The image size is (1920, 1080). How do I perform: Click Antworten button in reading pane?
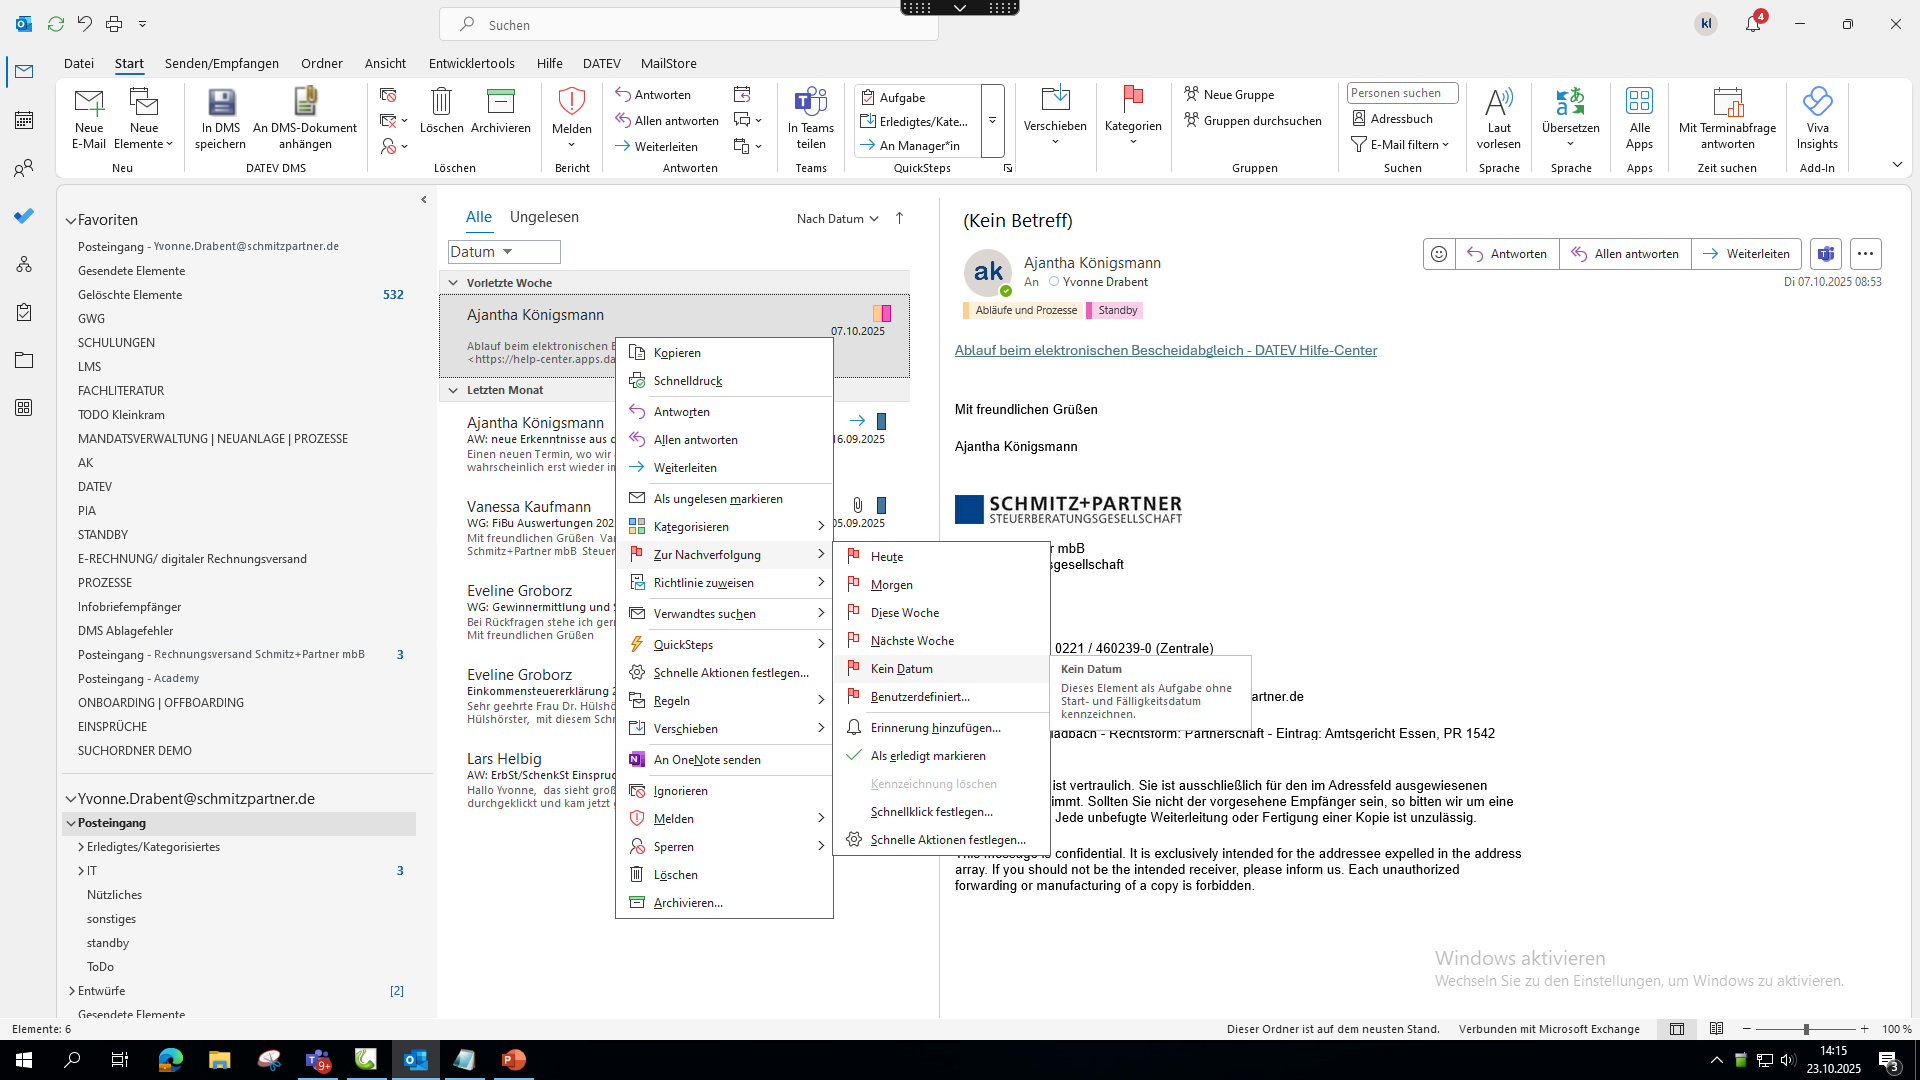[1507, 254]
